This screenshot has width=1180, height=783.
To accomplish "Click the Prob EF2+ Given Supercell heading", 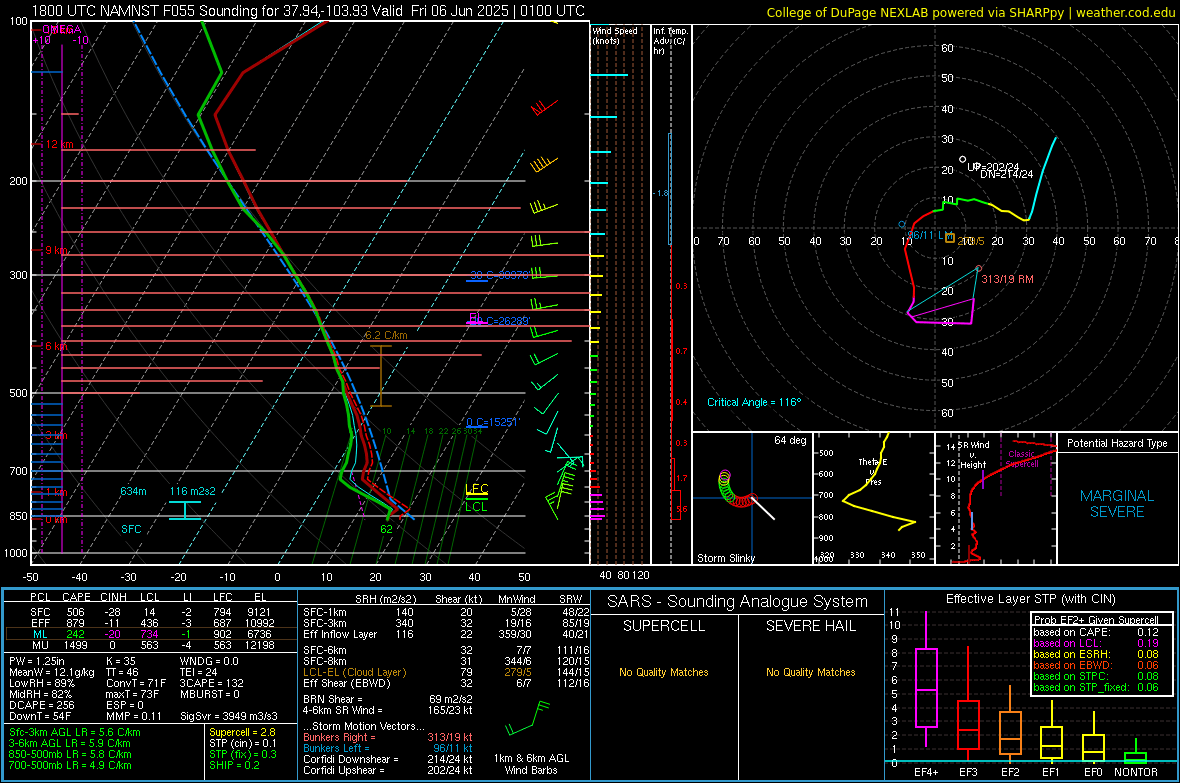I will (x=1096, y=620).
